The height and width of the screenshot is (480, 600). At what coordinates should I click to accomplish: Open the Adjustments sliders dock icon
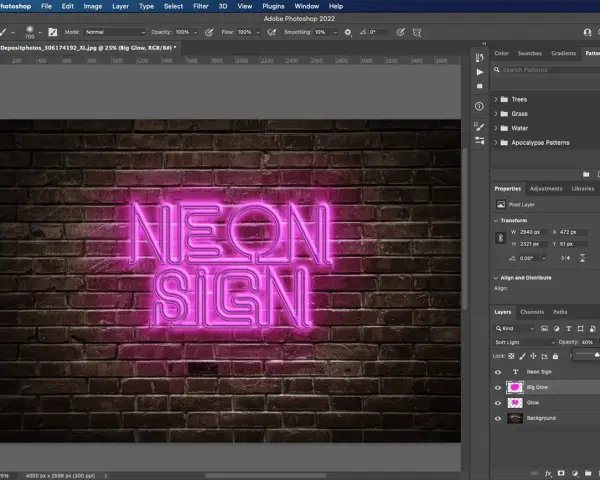click(x=479, y=140)
